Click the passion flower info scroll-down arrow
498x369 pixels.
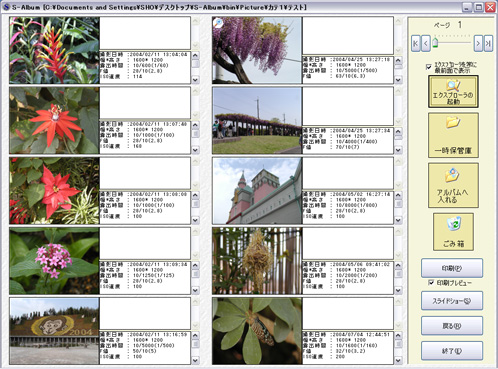pos(195,150)
